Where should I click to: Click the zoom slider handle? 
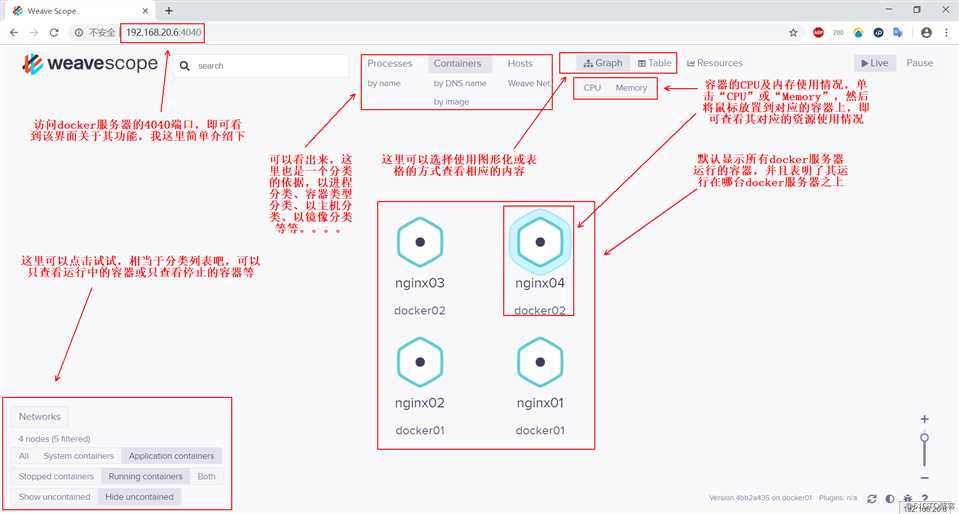tap(925, 438)
